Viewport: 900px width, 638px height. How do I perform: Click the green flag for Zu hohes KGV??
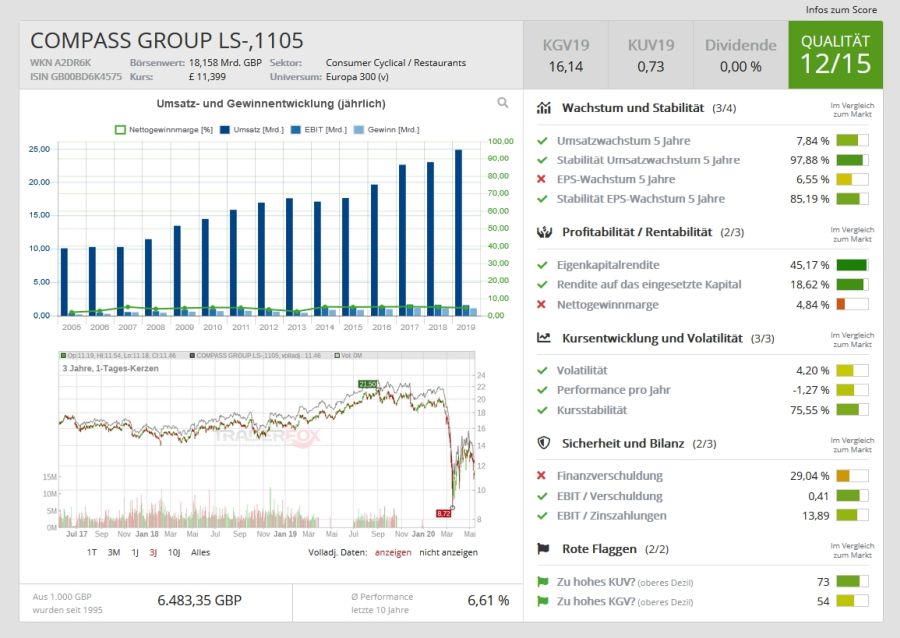point(542,601)
